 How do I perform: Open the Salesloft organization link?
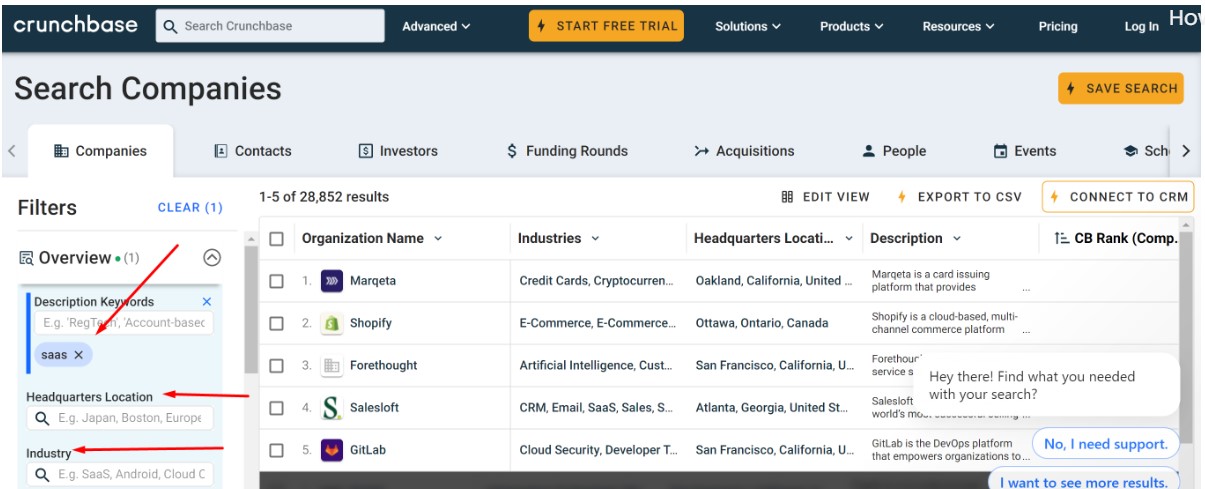point(376,408)
